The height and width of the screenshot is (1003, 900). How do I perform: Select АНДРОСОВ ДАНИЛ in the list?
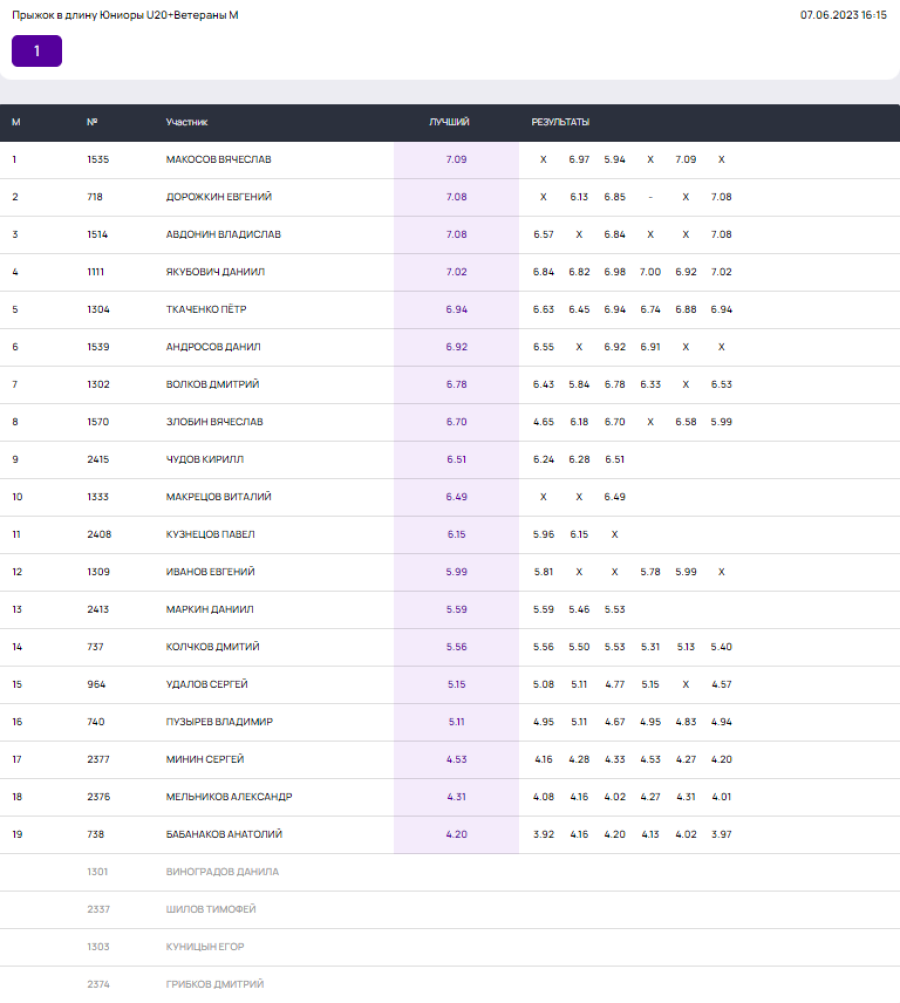click(211, 347)
